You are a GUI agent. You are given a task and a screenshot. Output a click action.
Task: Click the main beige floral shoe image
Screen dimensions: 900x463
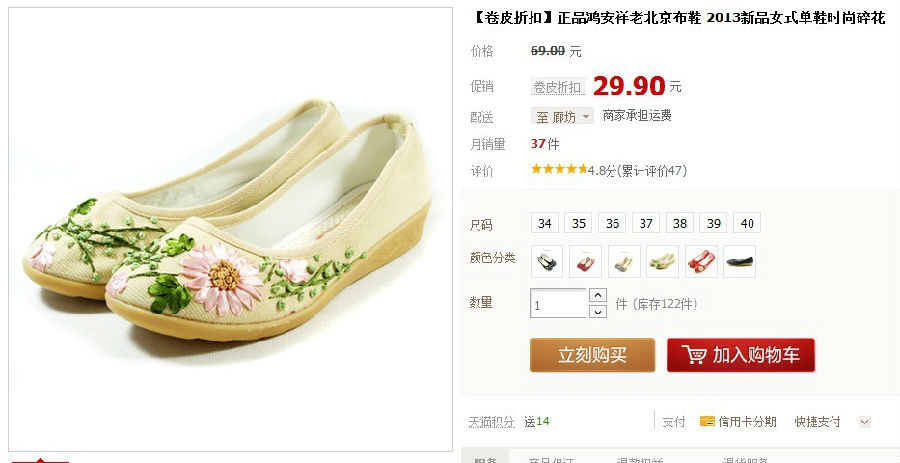(x=230, y=229)
